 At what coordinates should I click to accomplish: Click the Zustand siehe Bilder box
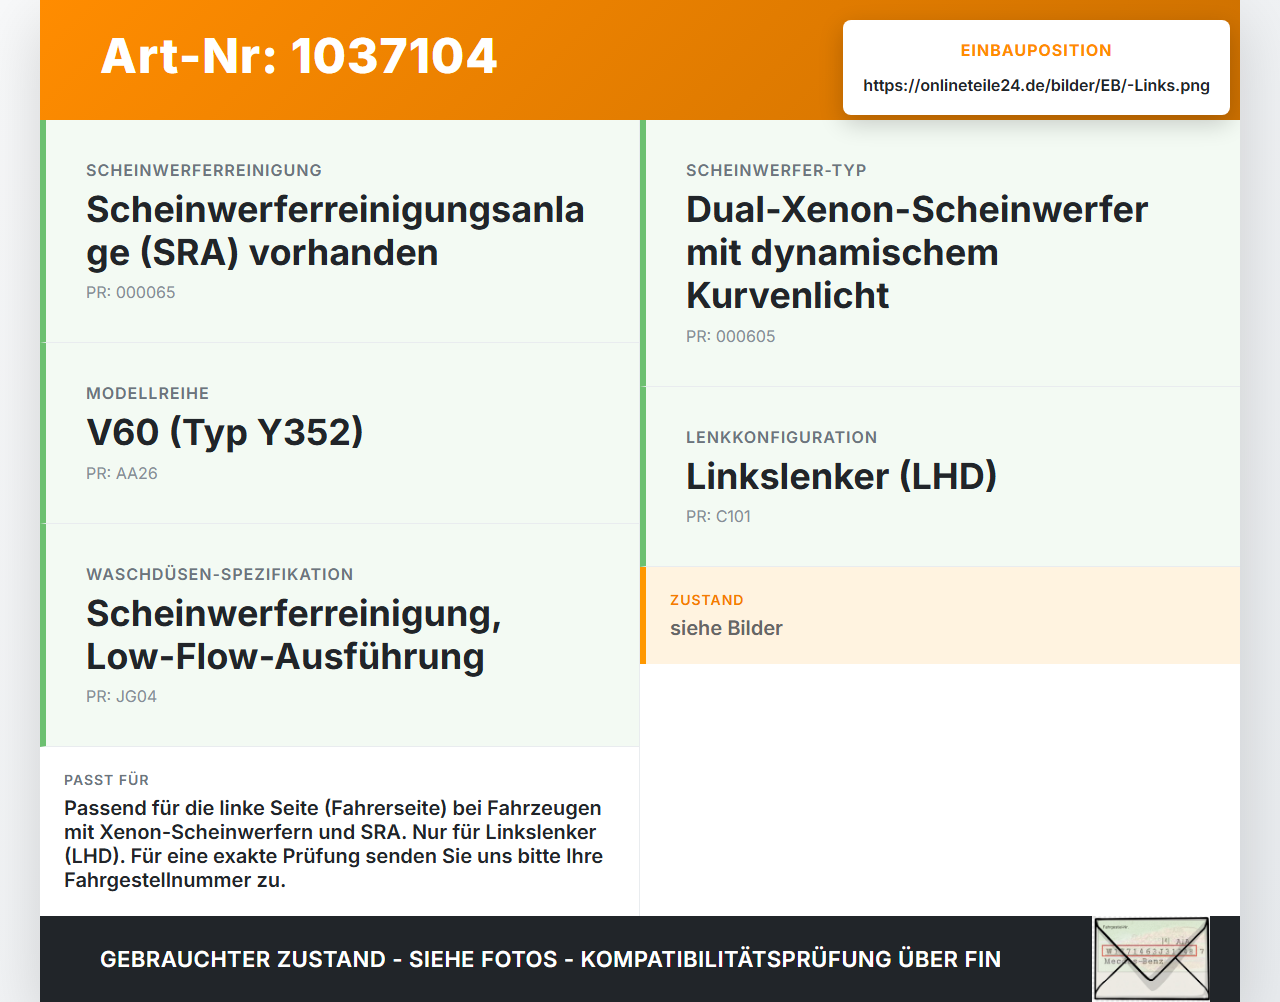tap(940, 615)
